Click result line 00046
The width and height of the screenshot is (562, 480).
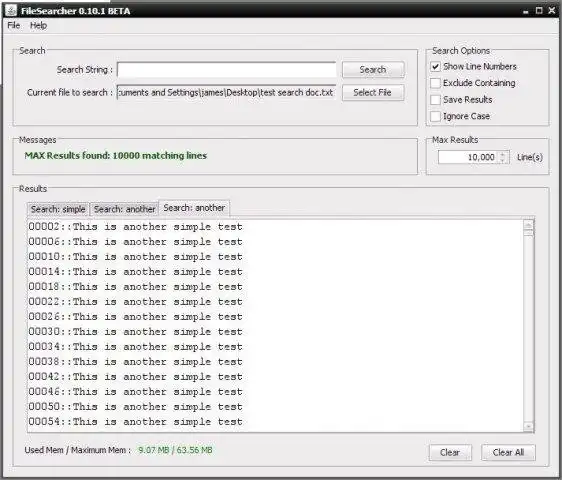point(135,392)
